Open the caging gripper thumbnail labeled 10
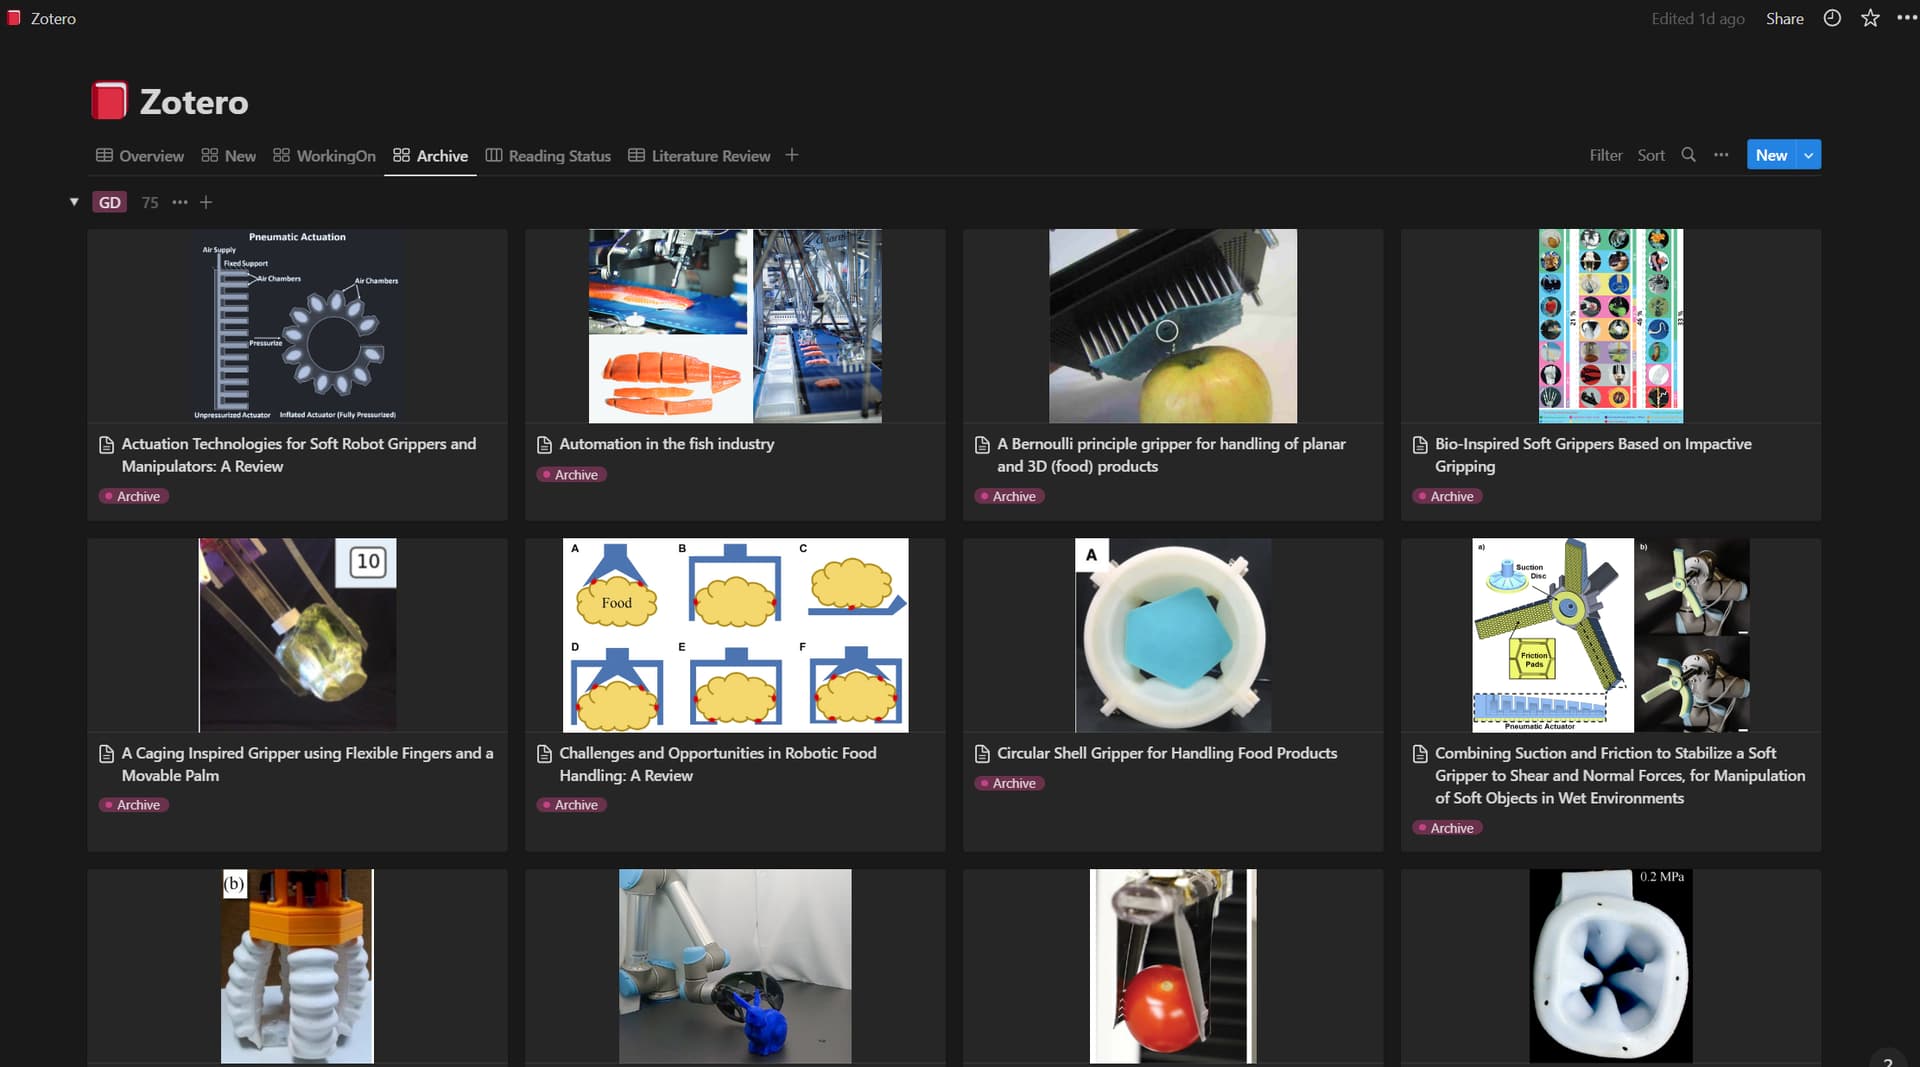 (x=297, y=635)
